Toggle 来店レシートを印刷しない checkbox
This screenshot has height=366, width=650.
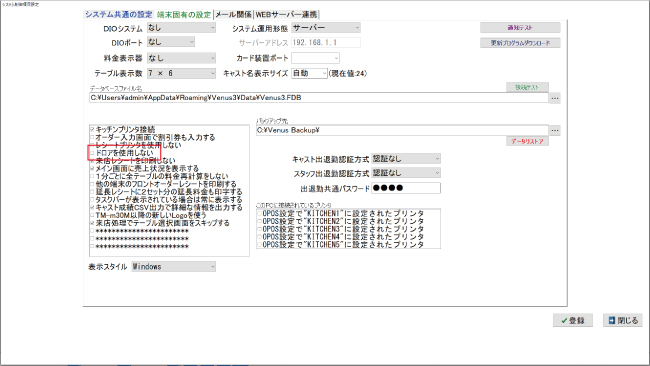click(92, 161)
